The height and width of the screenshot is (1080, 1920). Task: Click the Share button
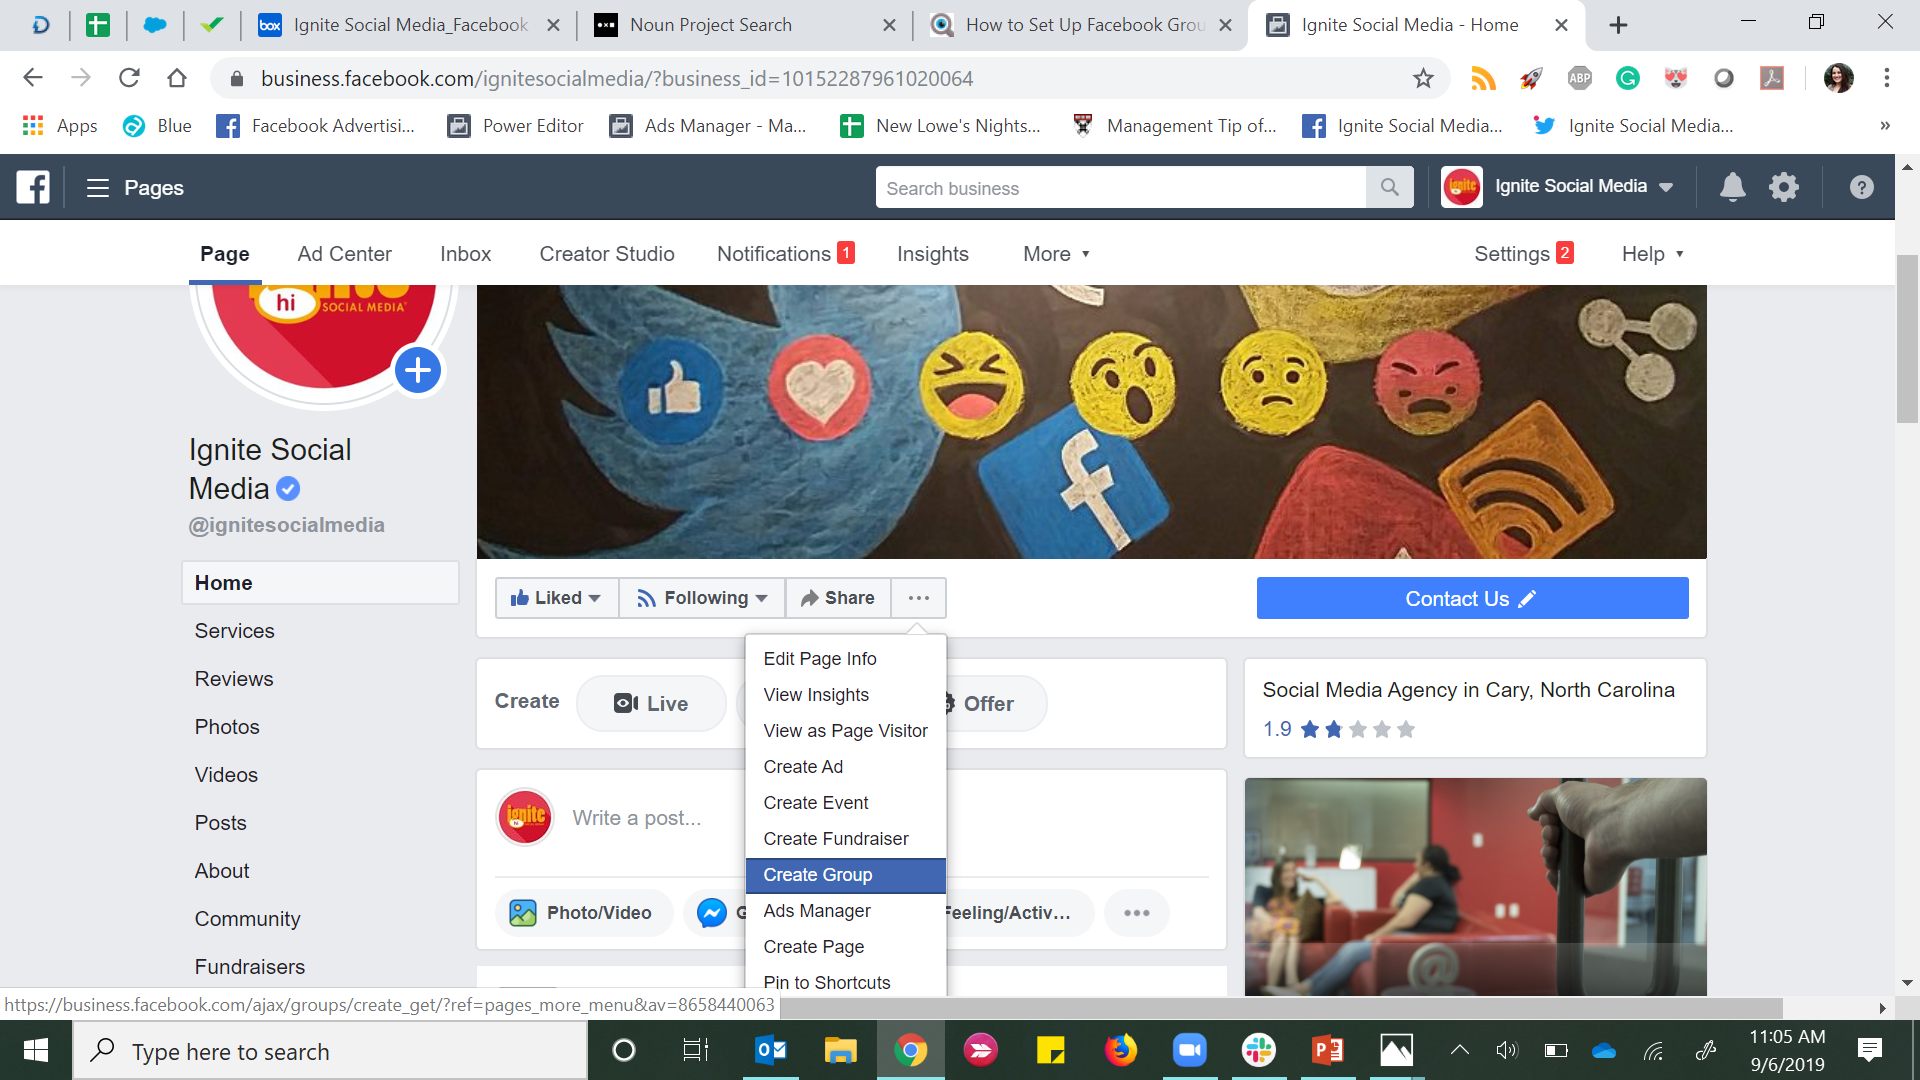838,598
